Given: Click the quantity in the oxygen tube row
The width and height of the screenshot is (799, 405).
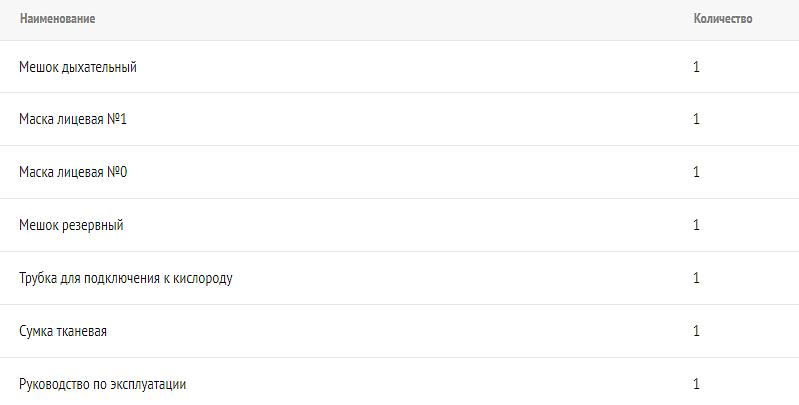Looking at the screenshot, I should tap(696, 278).
